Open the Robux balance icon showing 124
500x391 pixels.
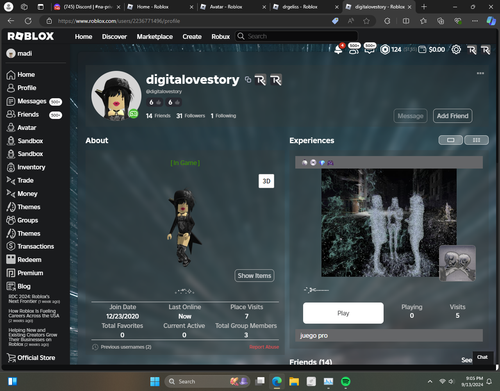click(391, 50)
